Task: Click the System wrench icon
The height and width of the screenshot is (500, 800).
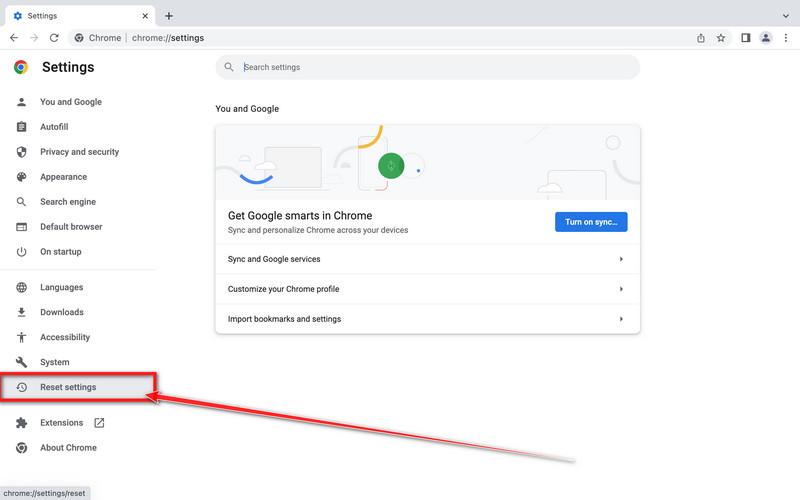Action: (x=21, y=362)
